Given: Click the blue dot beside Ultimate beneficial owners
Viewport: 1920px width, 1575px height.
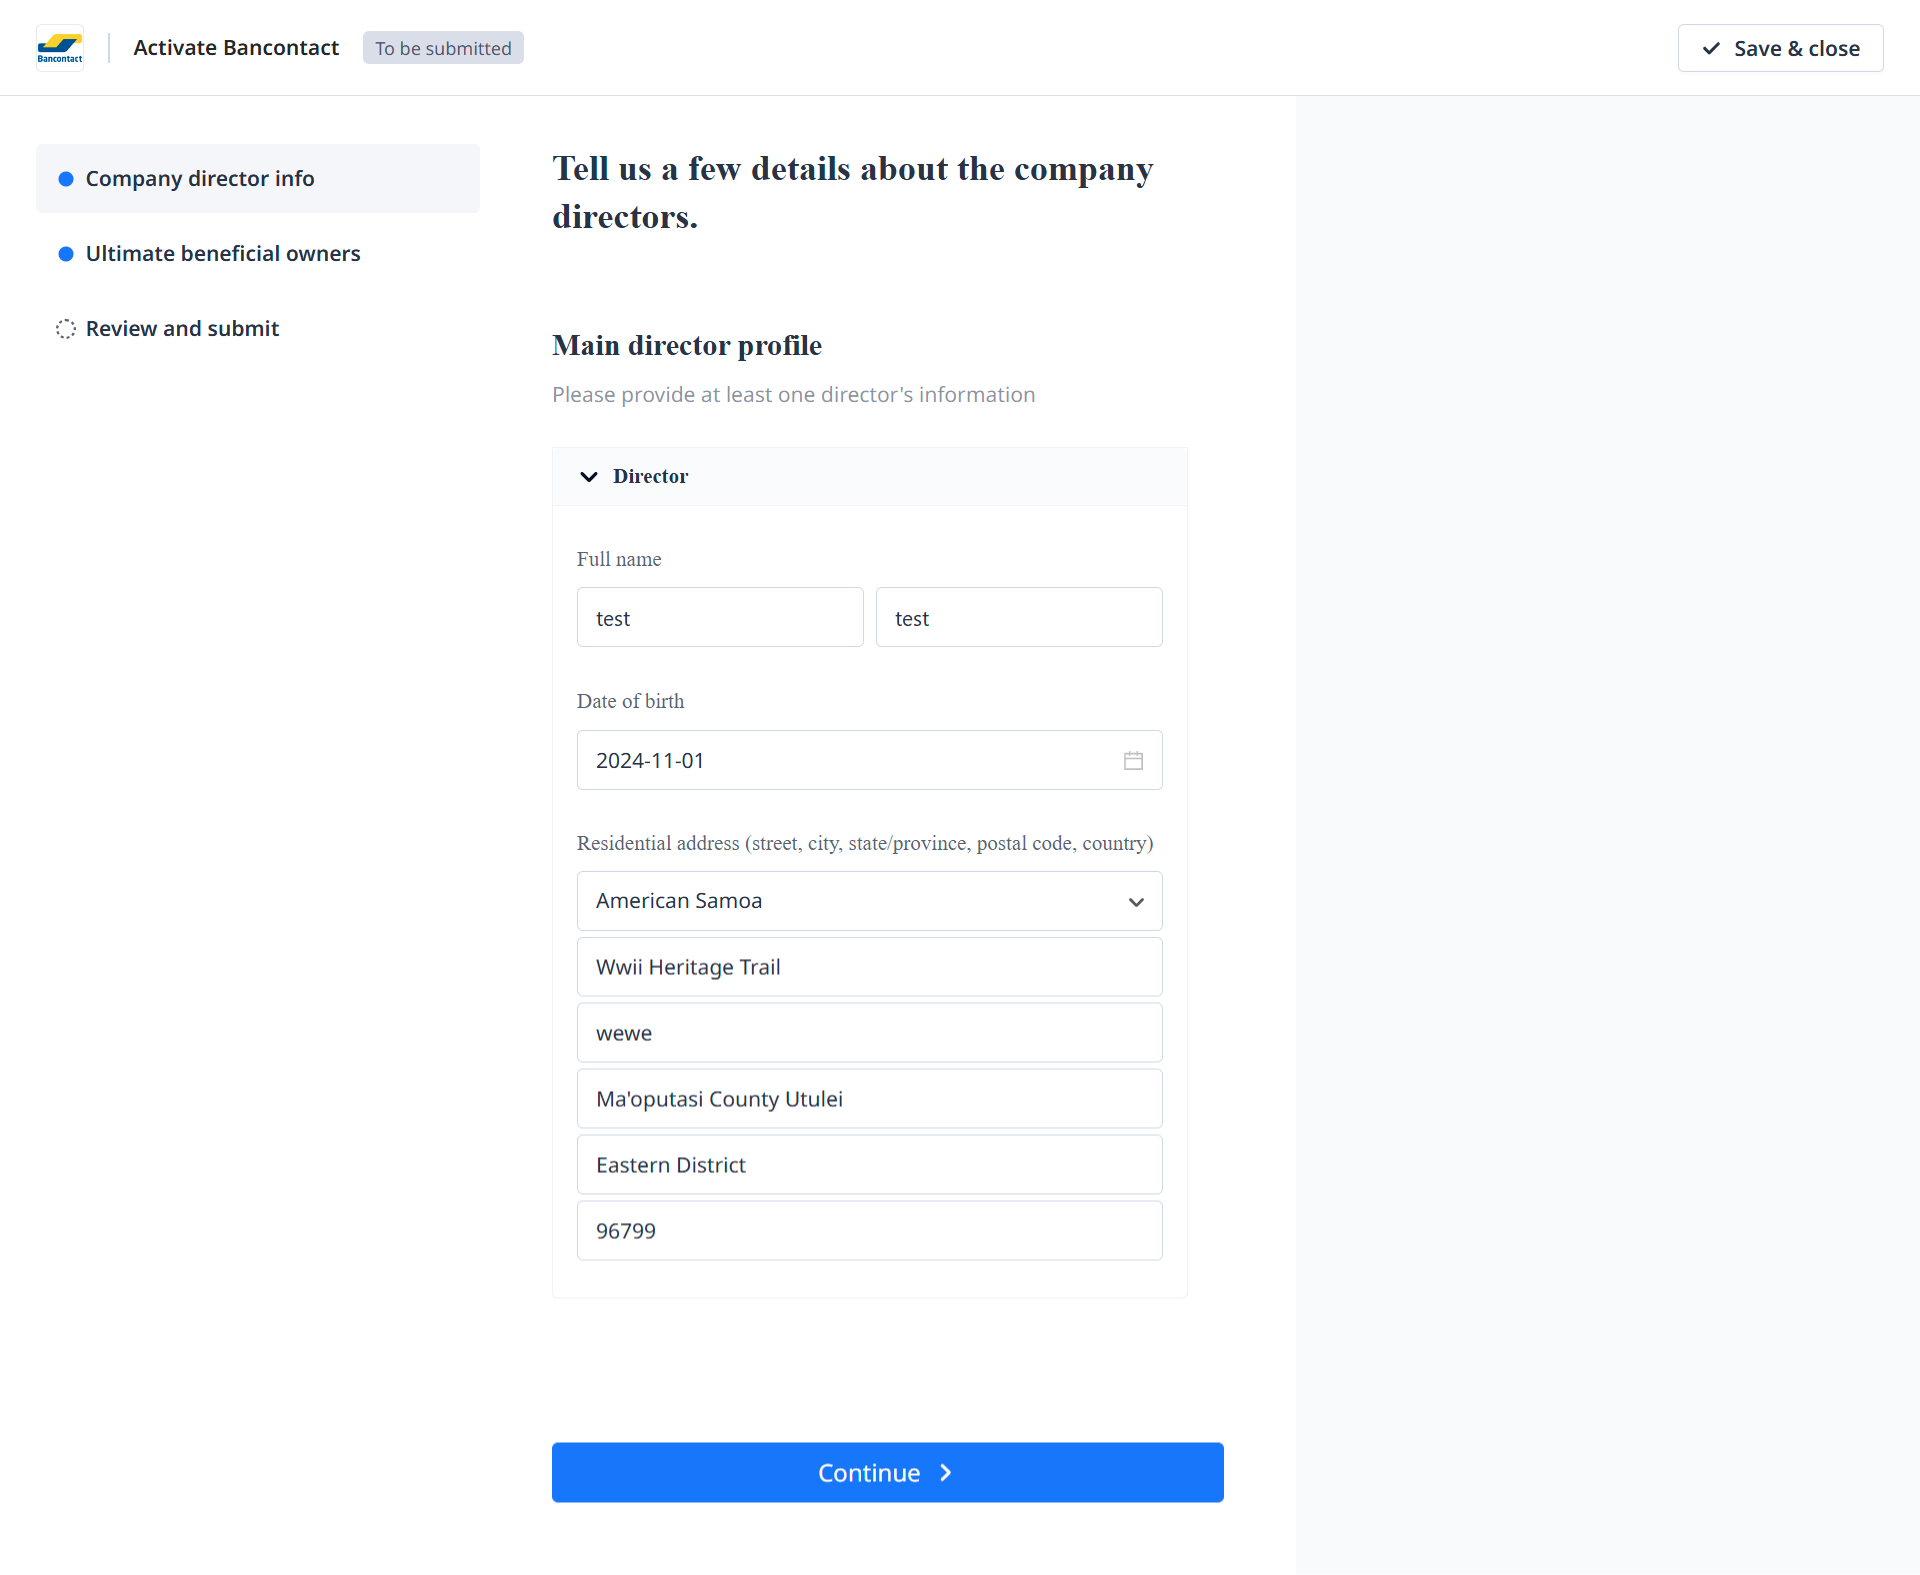Looking at the screenshot, I should [66, 254].
